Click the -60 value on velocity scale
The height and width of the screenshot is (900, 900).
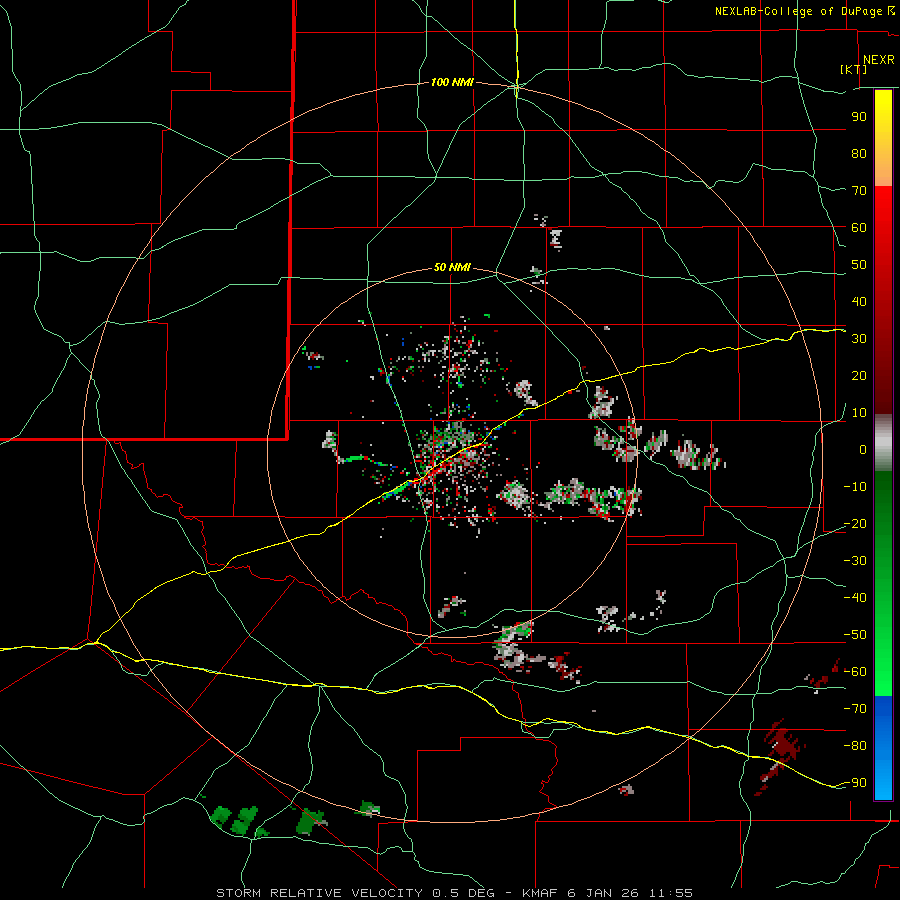click(x=855, y=672)
